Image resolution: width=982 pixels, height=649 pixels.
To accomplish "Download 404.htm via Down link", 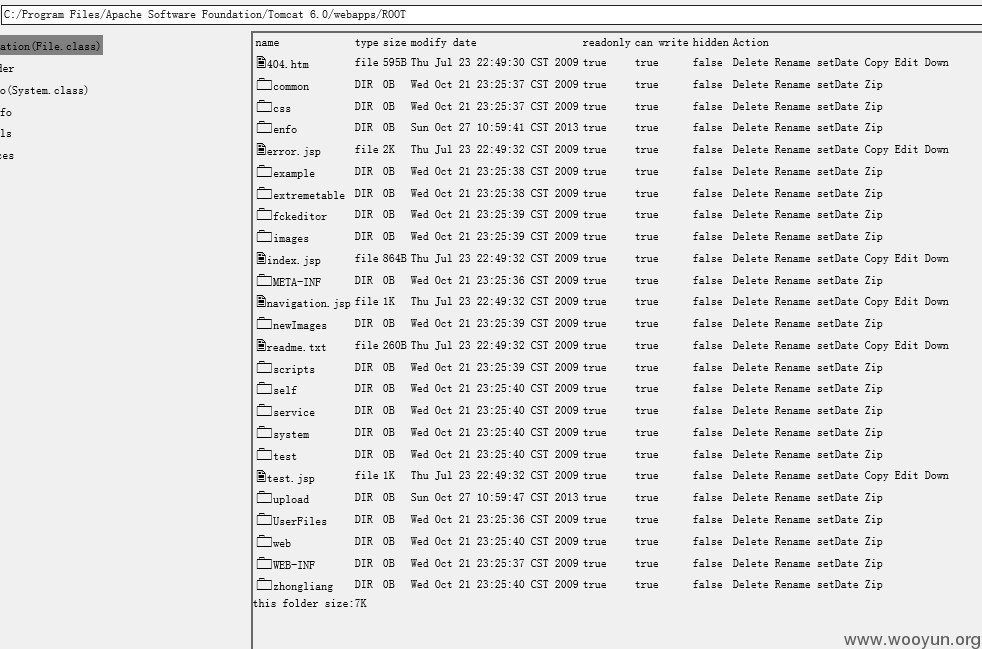I will (936, 62).
